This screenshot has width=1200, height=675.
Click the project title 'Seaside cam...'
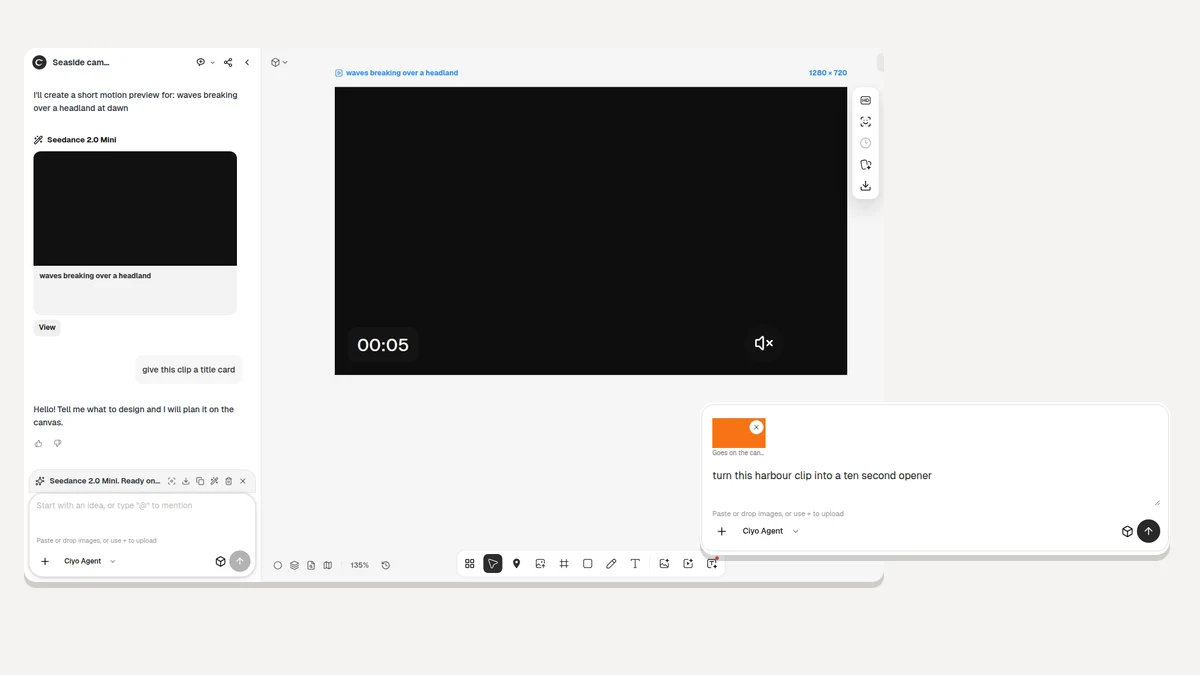pyautogui.click(x=81, y=62)
